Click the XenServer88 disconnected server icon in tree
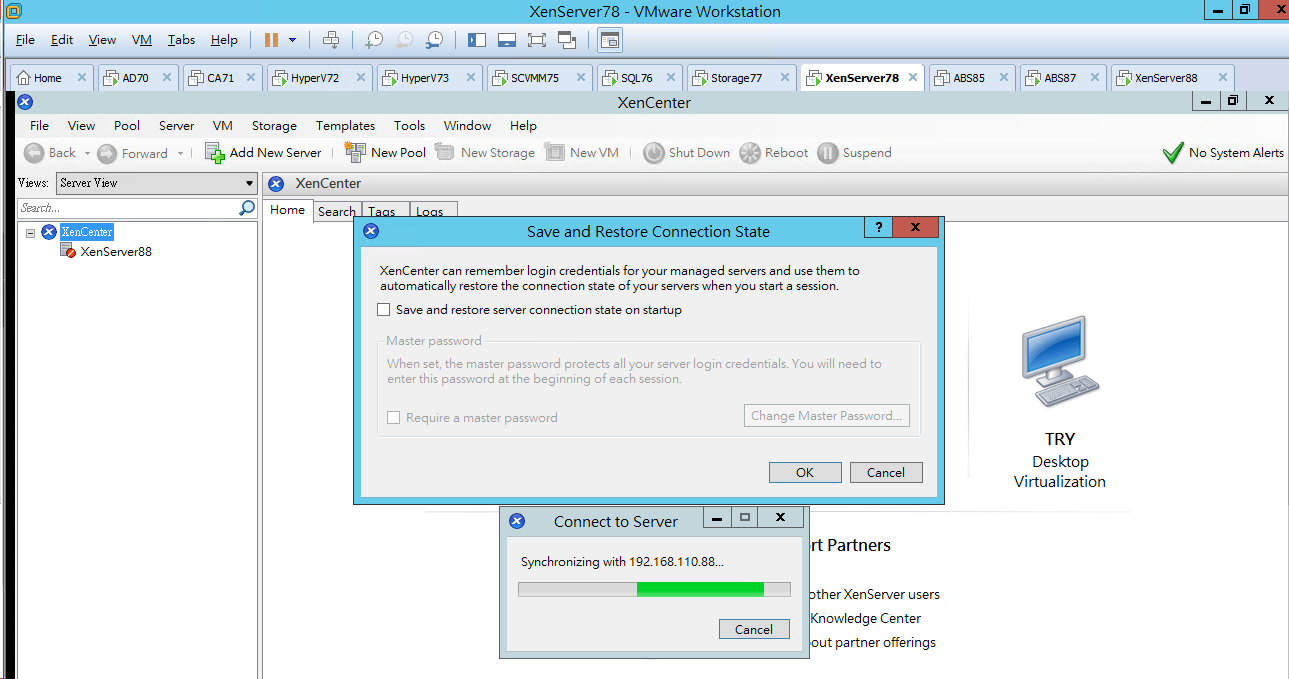Image resolution: width=1289 pixels, height=679 pixels. [x=68, y=252]
